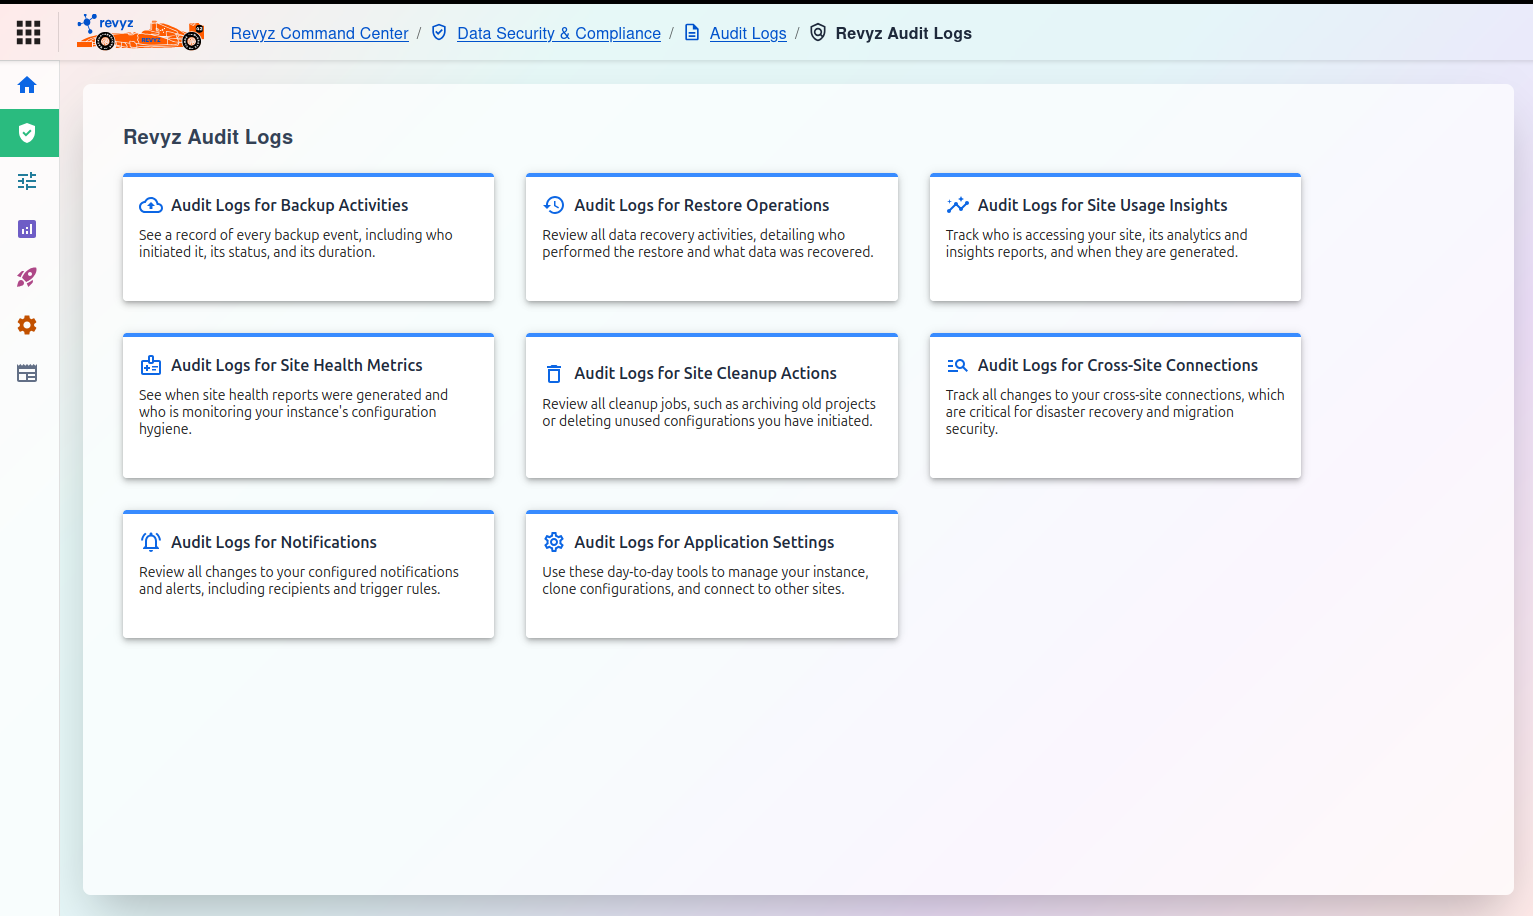This screenshot has width=1533, height=916.
Task: Go to Revyz Command Center breadcrumb
Action: 319,33
